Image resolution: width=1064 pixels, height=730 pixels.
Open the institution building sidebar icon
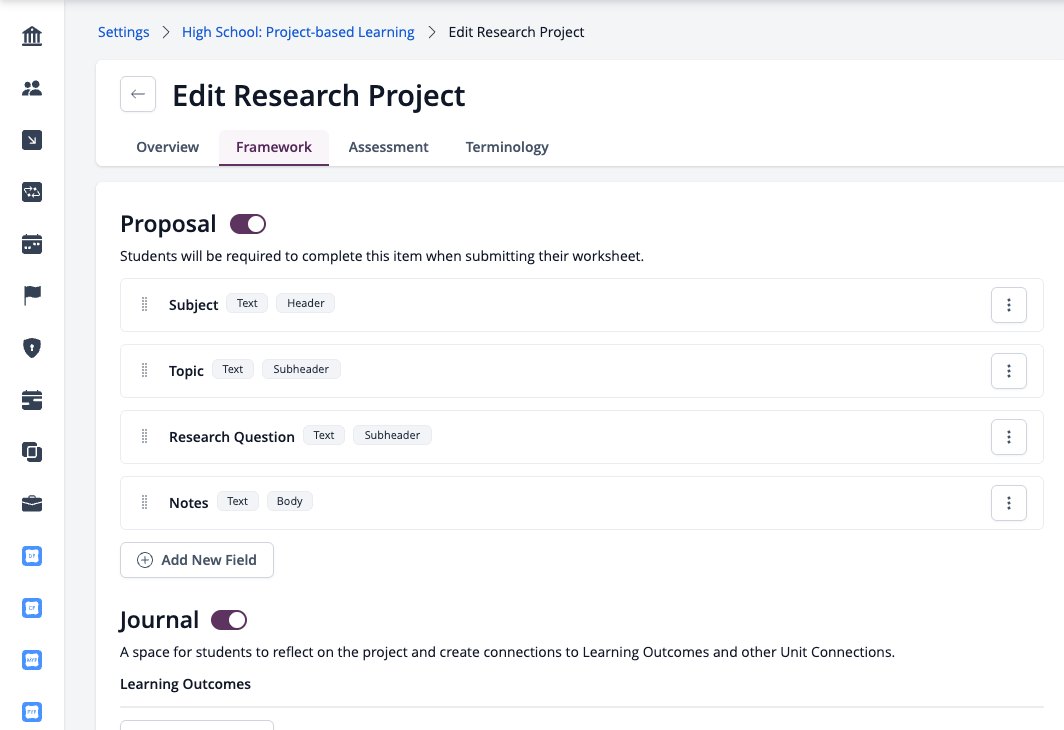point(32,36)
